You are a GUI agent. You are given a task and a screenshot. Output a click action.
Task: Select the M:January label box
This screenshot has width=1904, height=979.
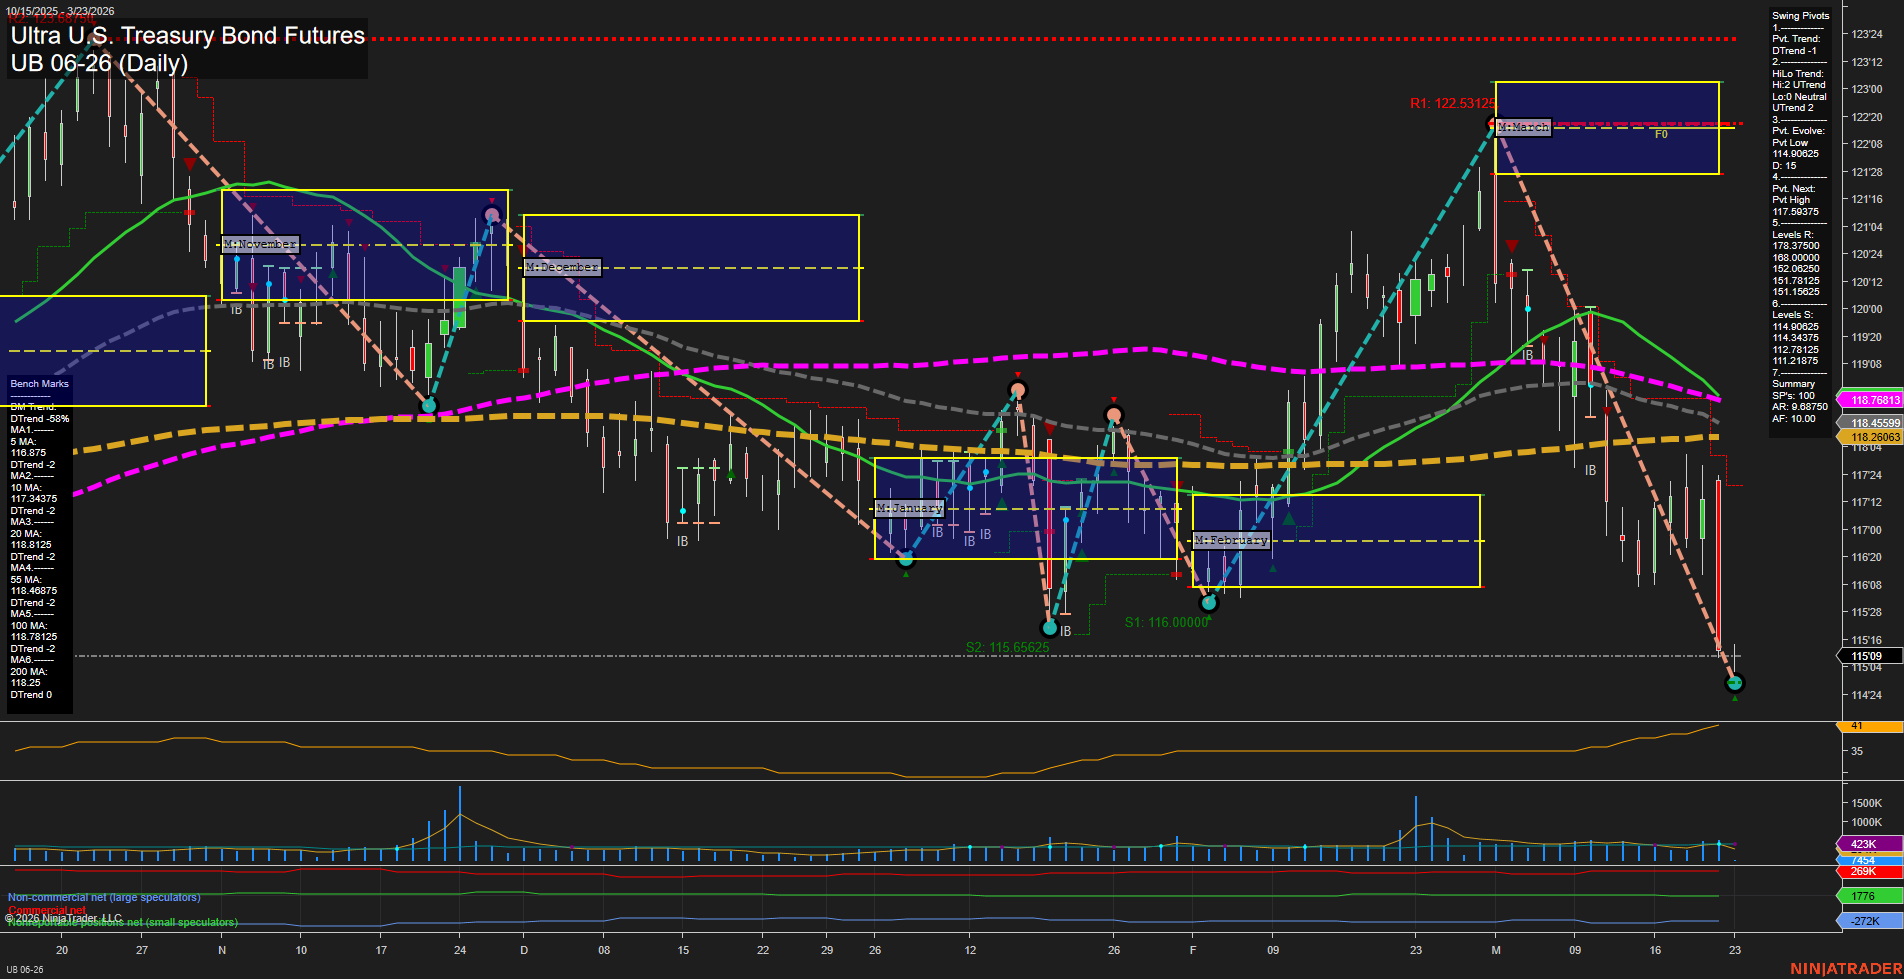point(909,508)
